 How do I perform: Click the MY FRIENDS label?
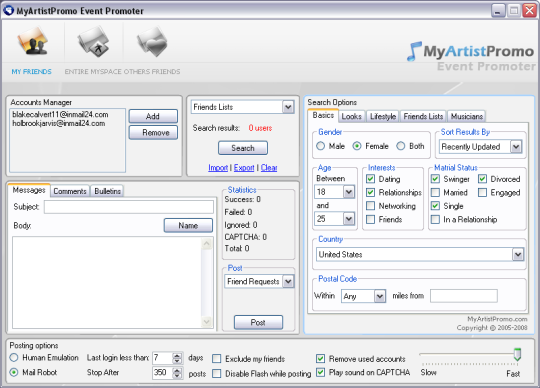click(x=31, y=72)
